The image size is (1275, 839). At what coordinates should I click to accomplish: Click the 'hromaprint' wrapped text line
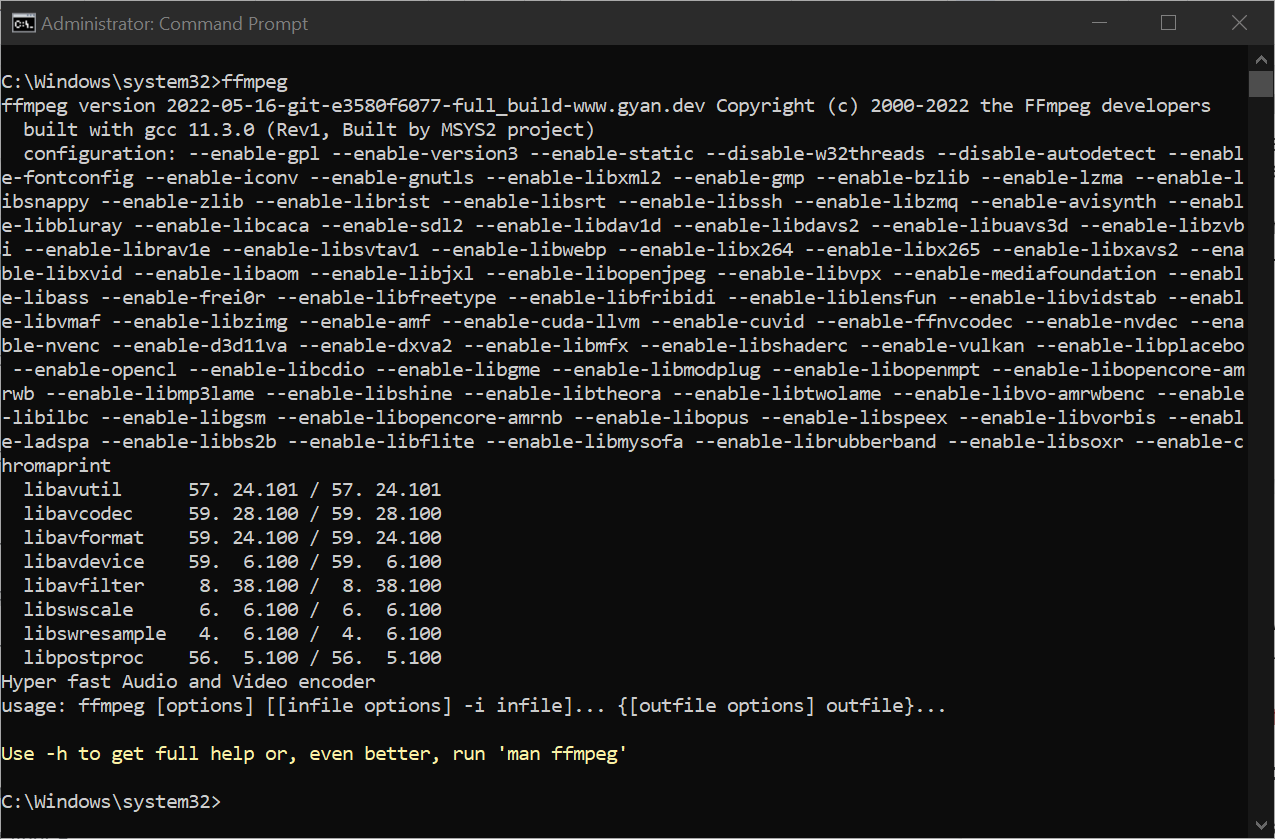[x=57, y=466]
